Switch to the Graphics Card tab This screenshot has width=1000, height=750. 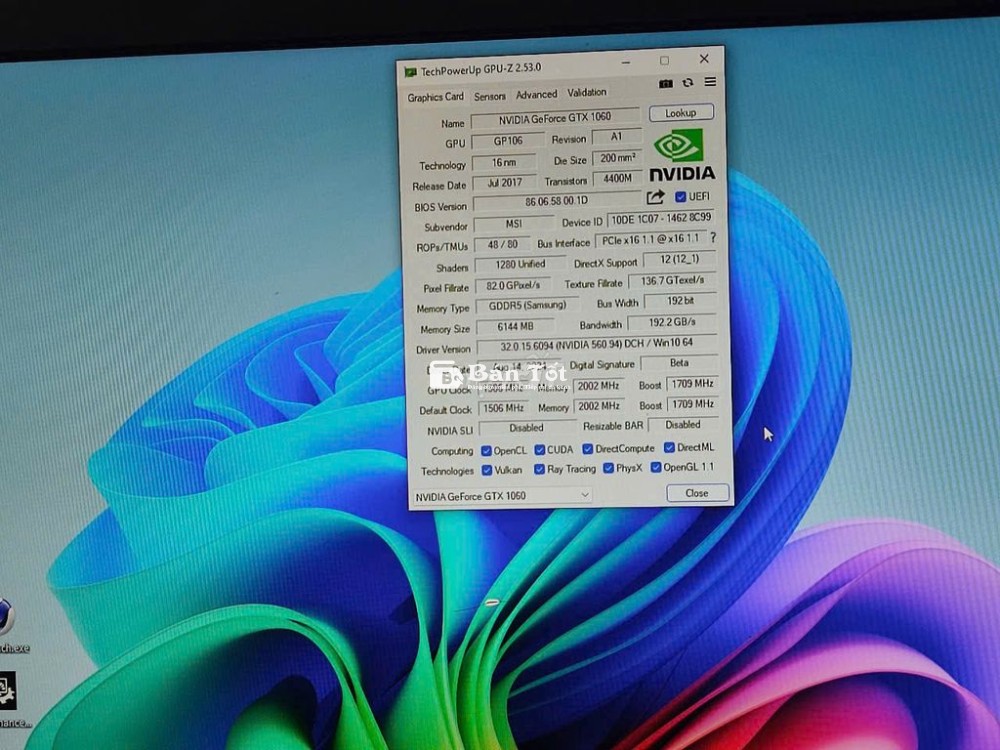pos(436,97)
